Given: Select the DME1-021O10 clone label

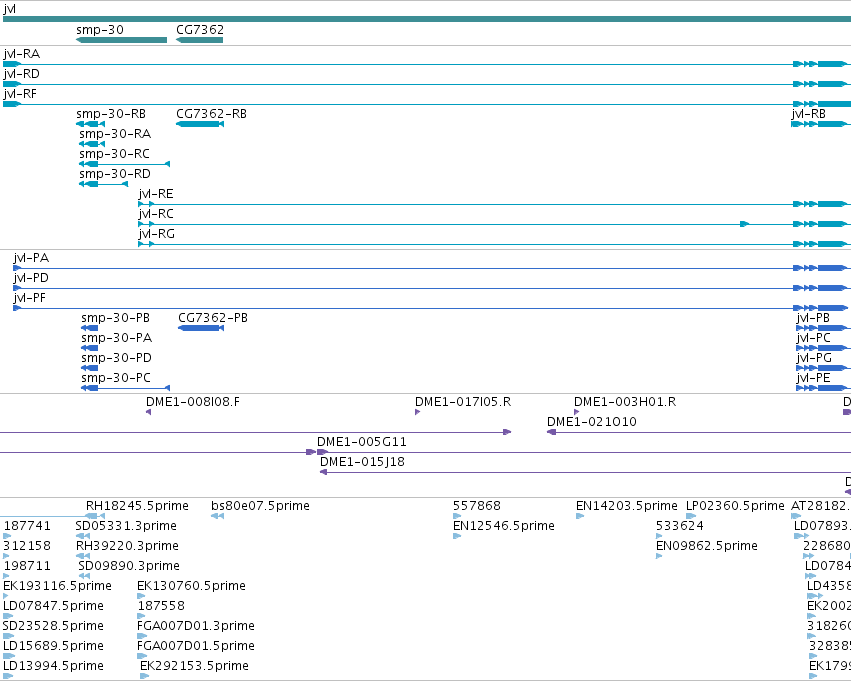Looking at the screenshot, I should point(592,422).
